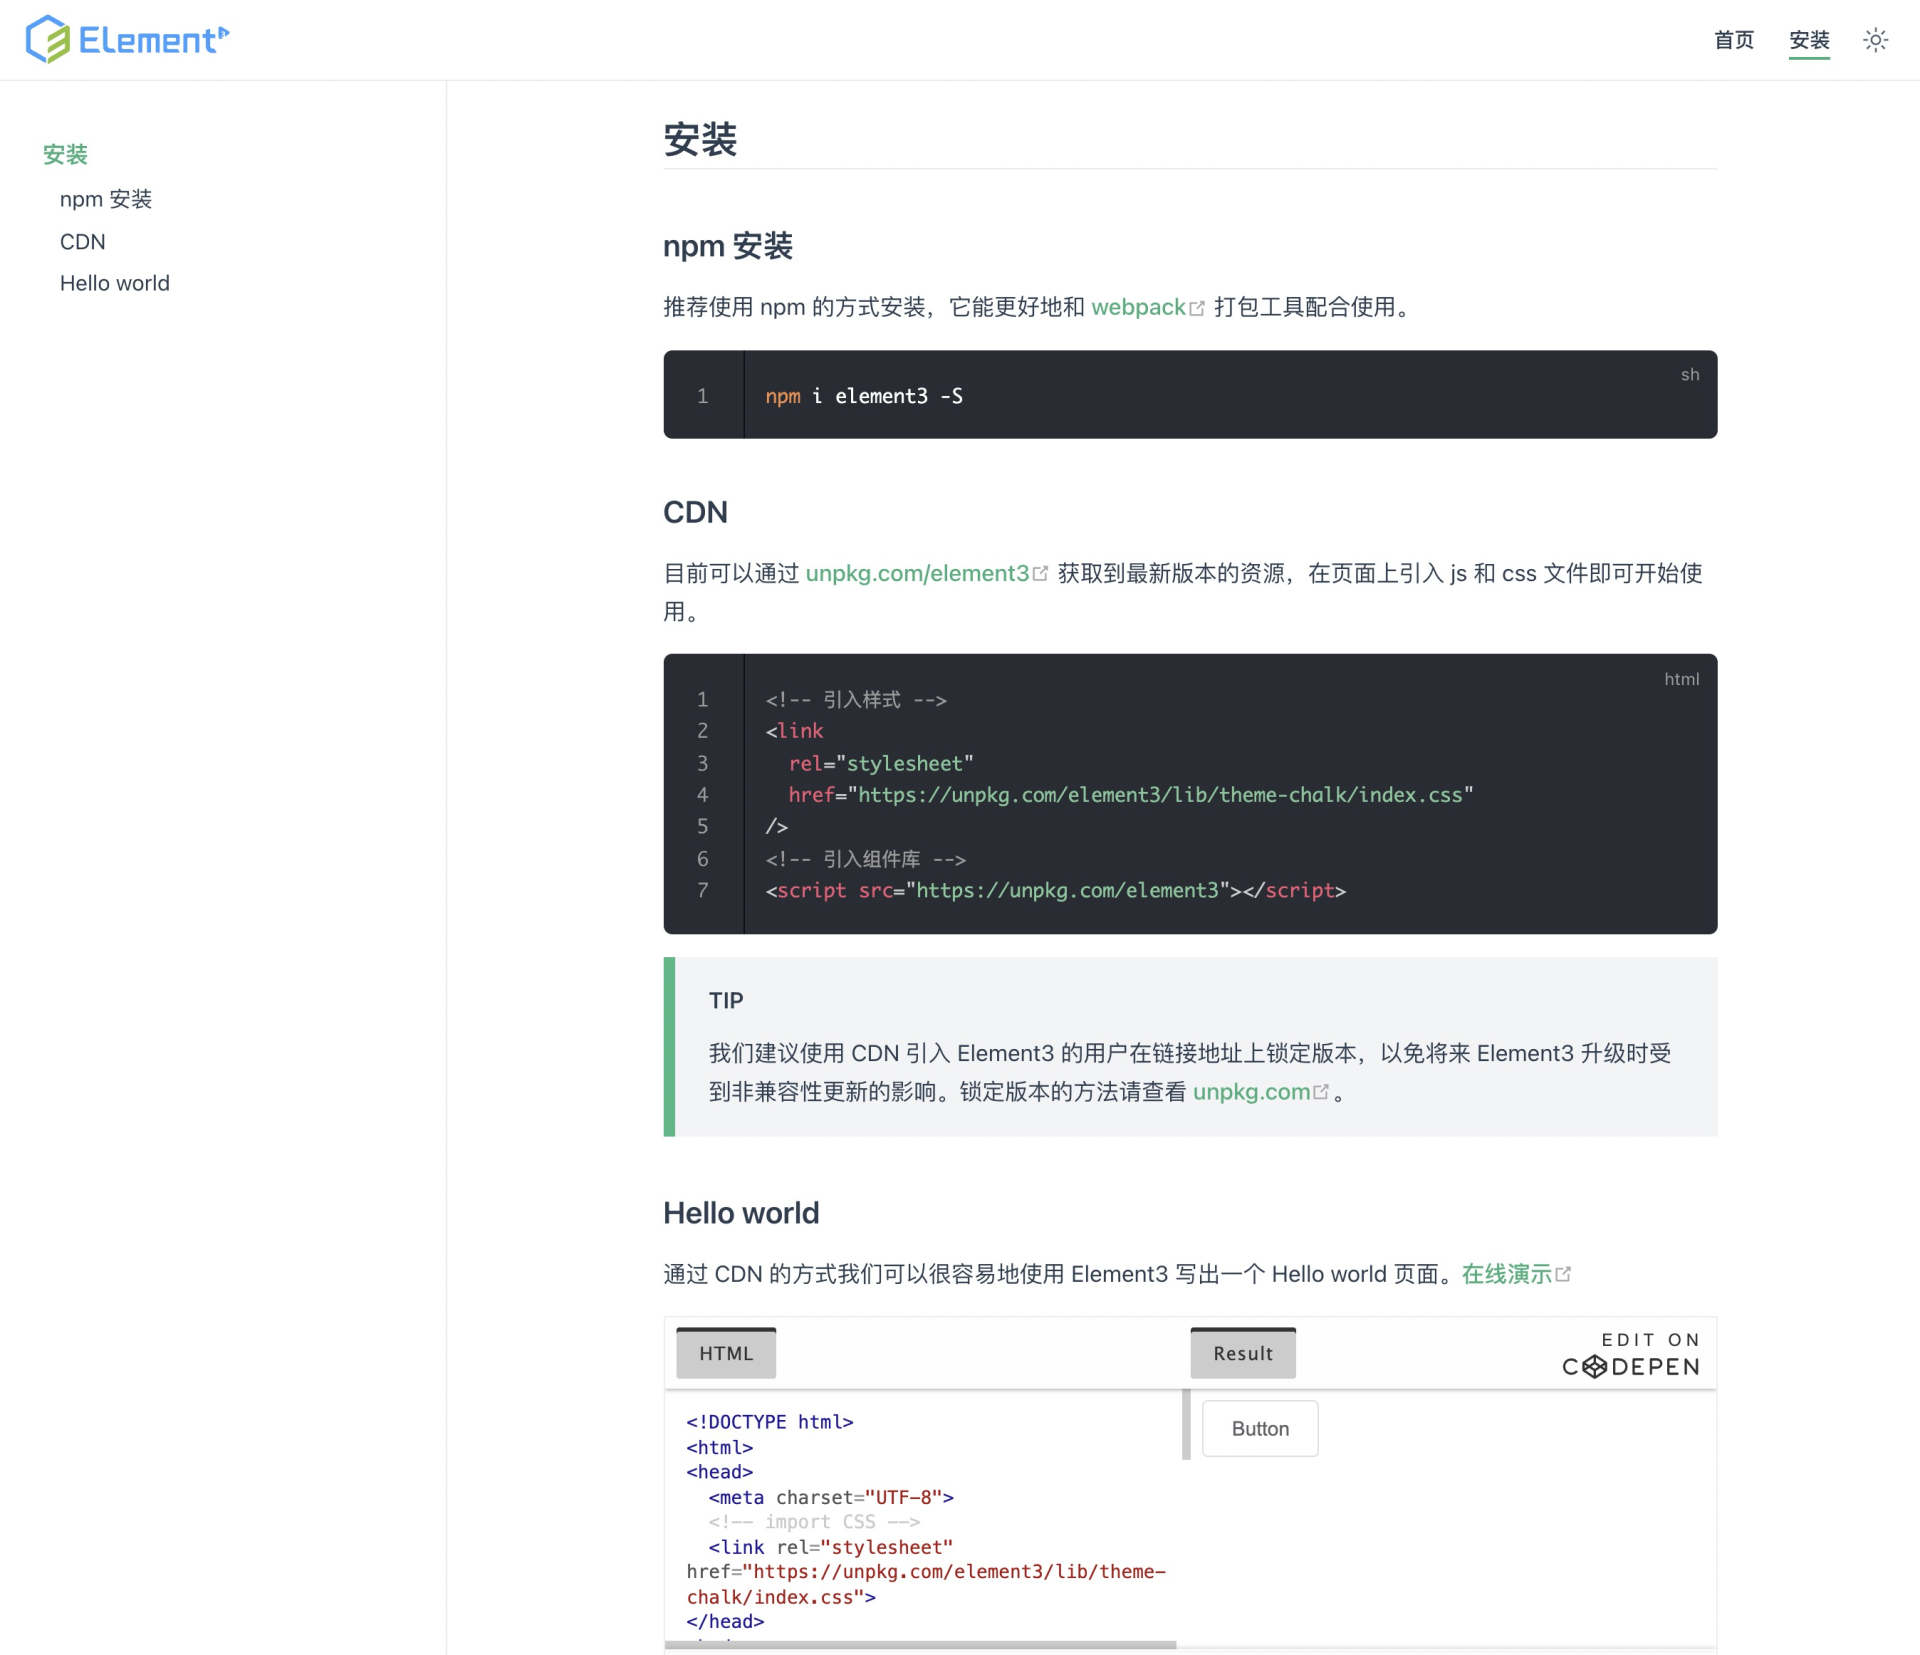Open the unpkg.com/element3 link
This screenshot has height=1655, width=1920.
click(x=917, y=573)
